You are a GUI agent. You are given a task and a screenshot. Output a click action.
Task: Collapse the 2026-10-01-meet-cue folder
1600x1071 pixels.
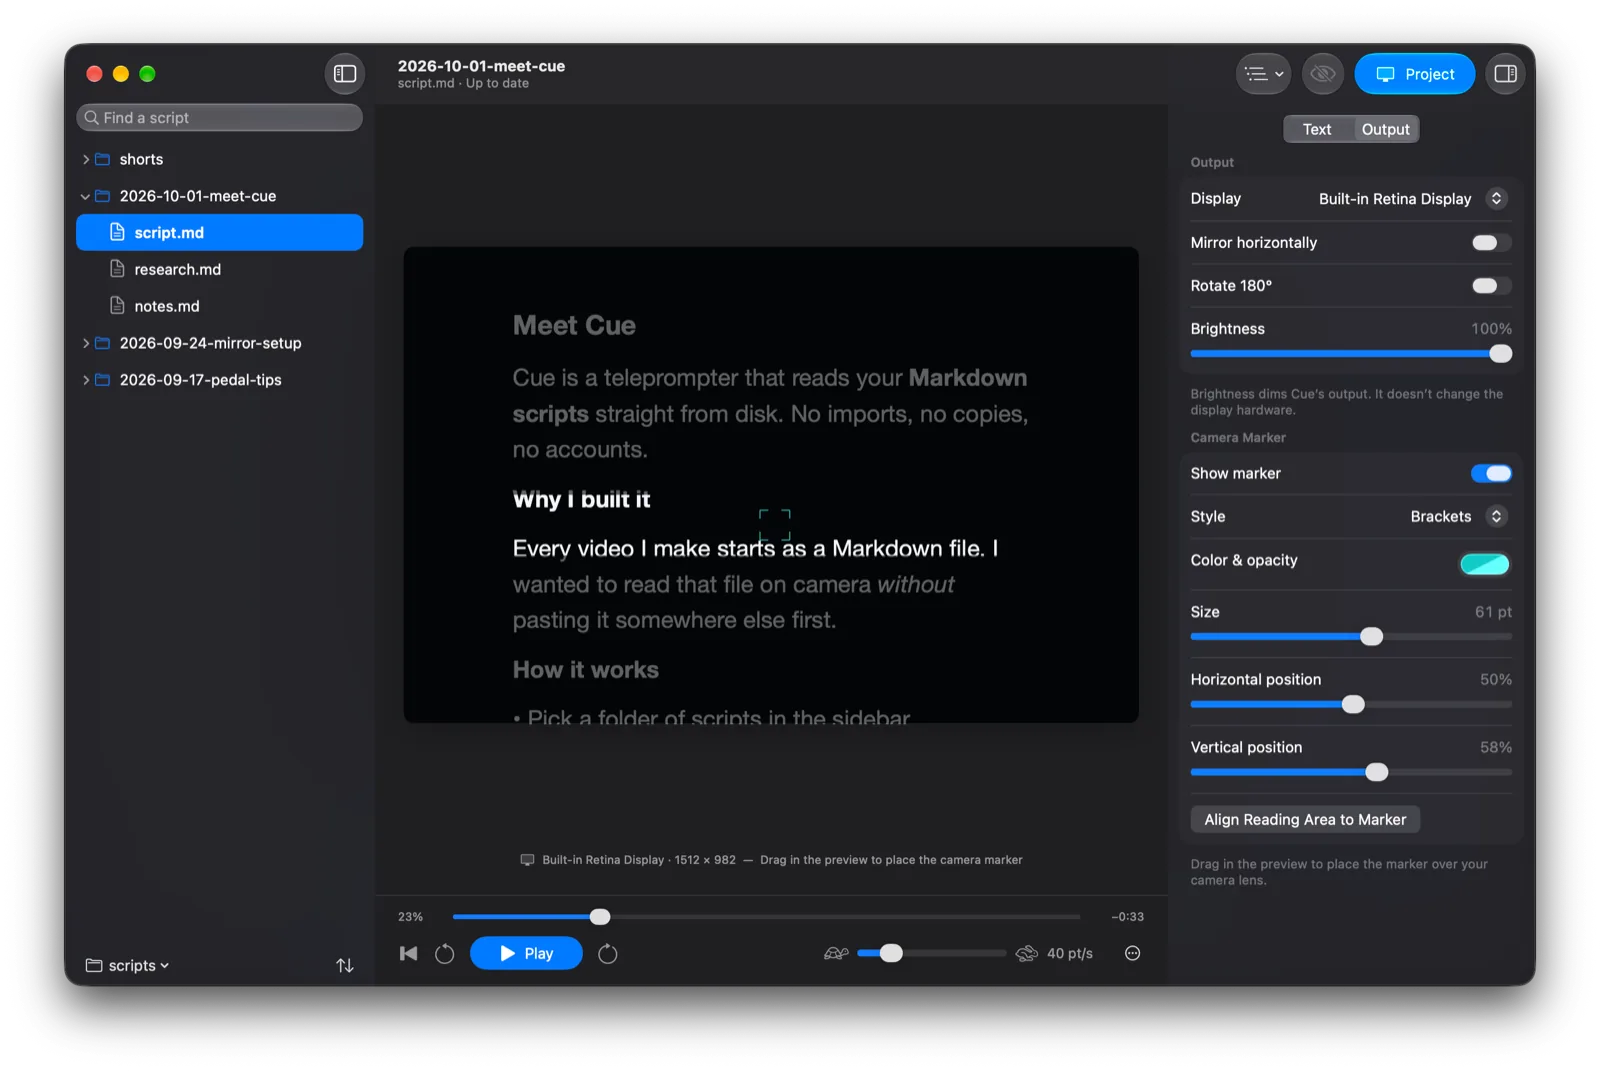coord(85,197)
